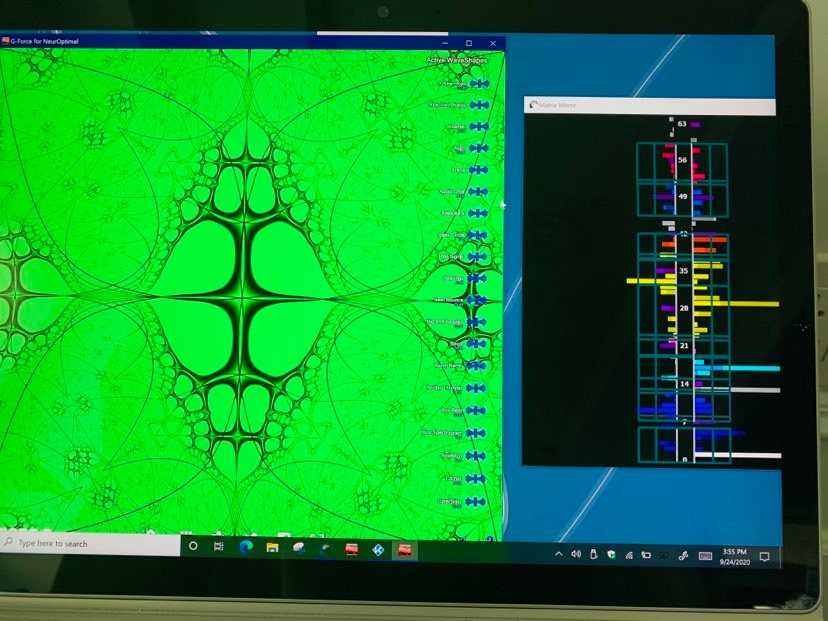The height and width of the screenshot is (621, 828).
Task: Click the 35 frequency label in Matrix Mirror
Action: [x=684, y=271]
